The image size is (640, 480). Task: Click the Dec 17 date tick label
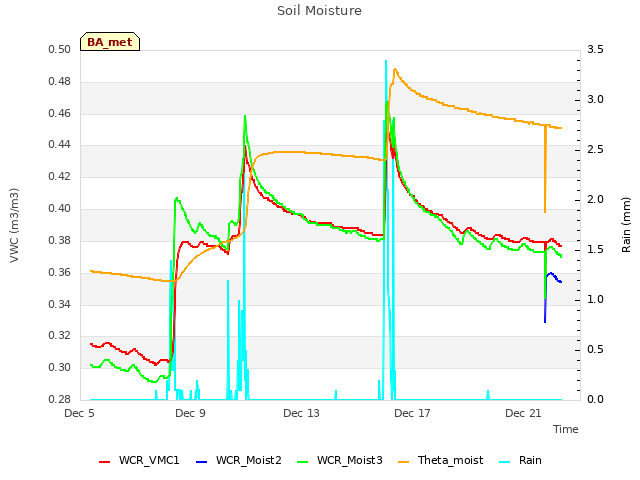(x=412, y=413)
